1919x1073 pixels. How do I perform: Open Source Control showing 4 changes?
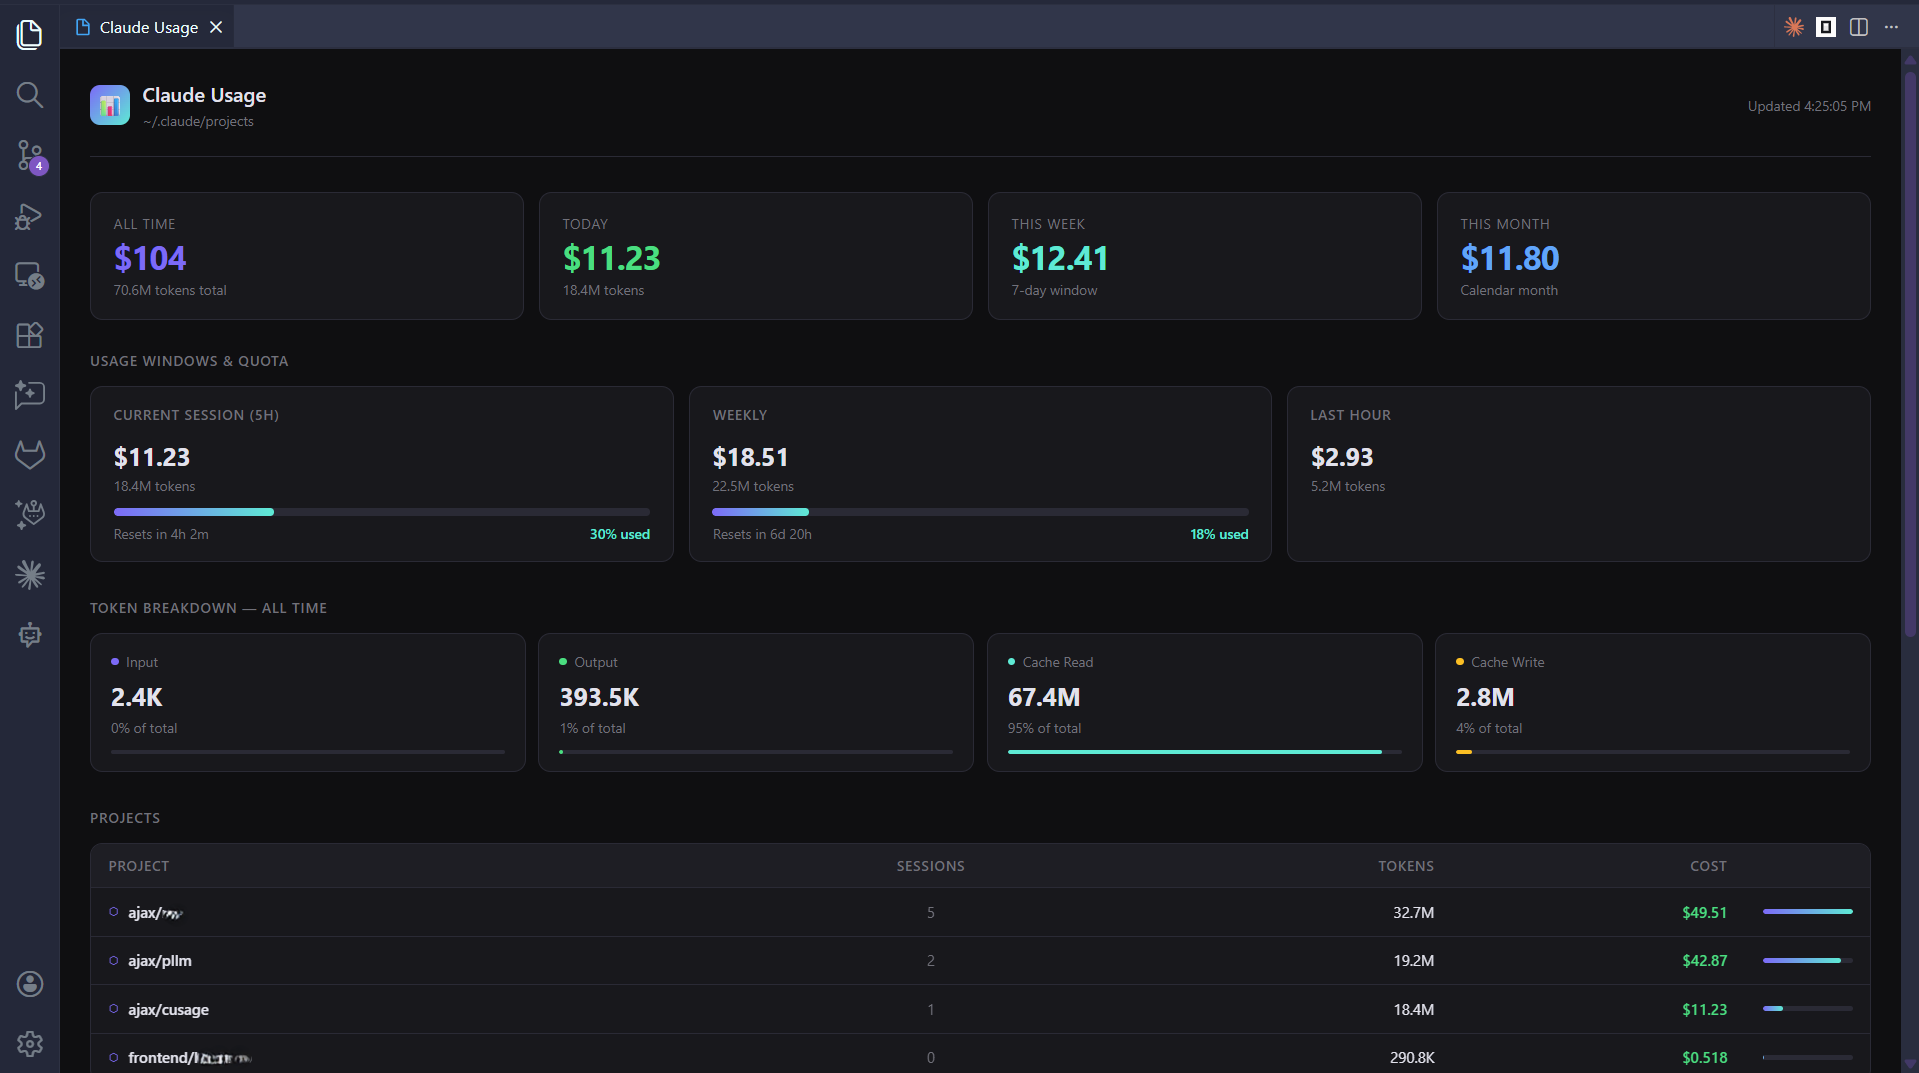(30, 155)
